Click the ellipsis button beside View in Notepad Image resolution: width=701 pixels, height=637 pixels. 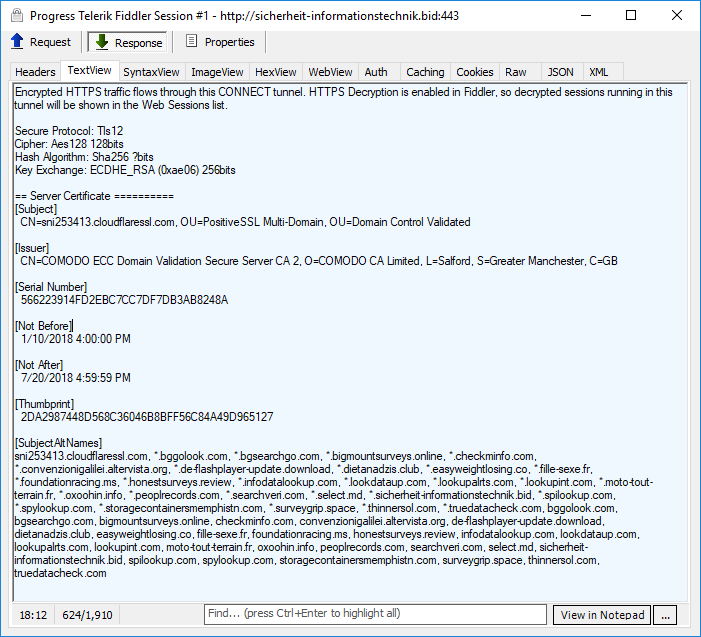[x=665, y=615]
